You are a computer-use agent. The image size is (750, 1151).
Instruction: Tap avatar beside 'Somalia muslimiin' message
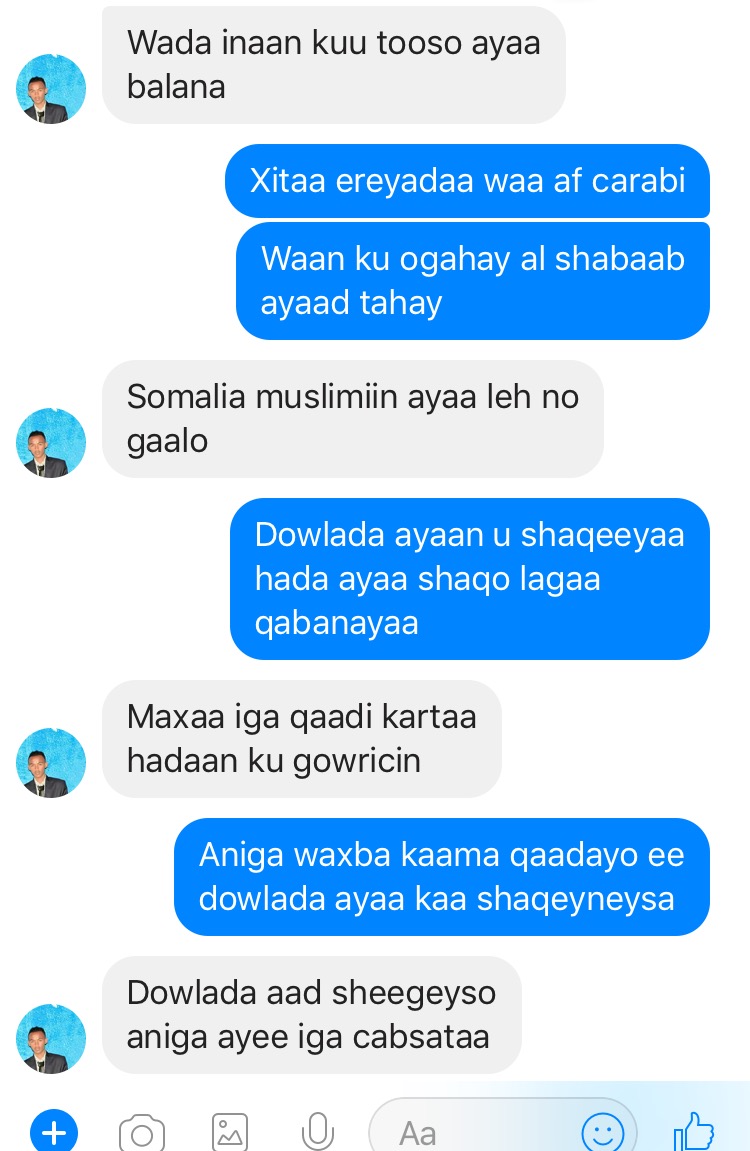[51, 443]
